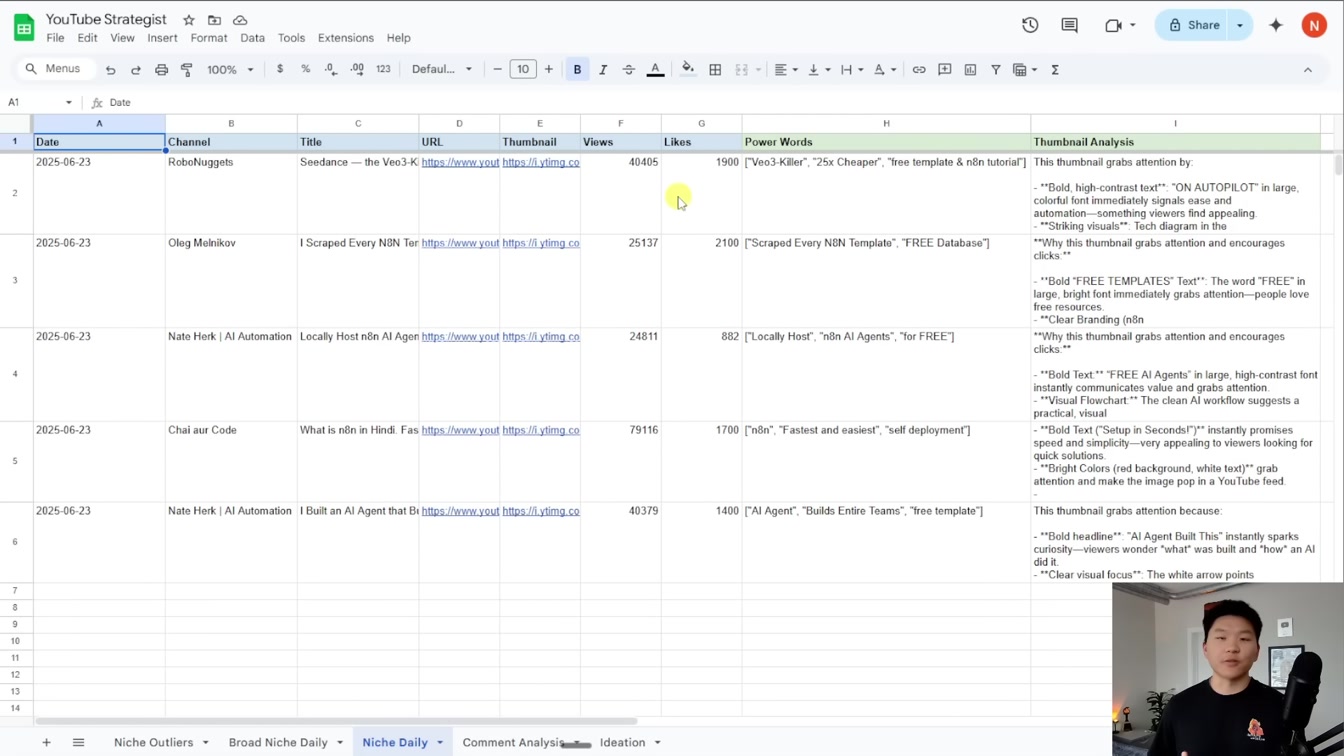The height and width of the screenshot is (756, 1344).
Task: Click the Join a call camera icon
Action: click(1114, 25)
